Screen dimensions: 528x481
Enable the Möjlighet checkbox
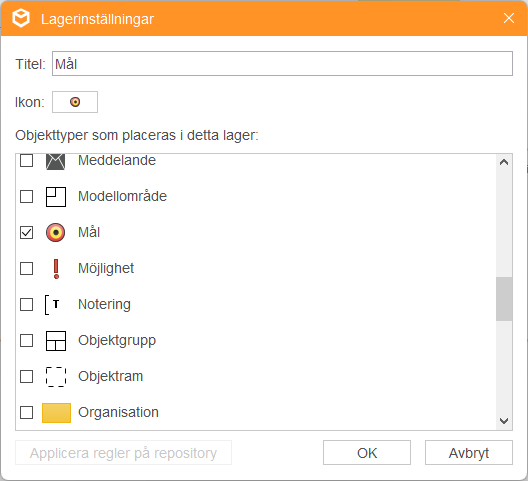tap(26, 268)
